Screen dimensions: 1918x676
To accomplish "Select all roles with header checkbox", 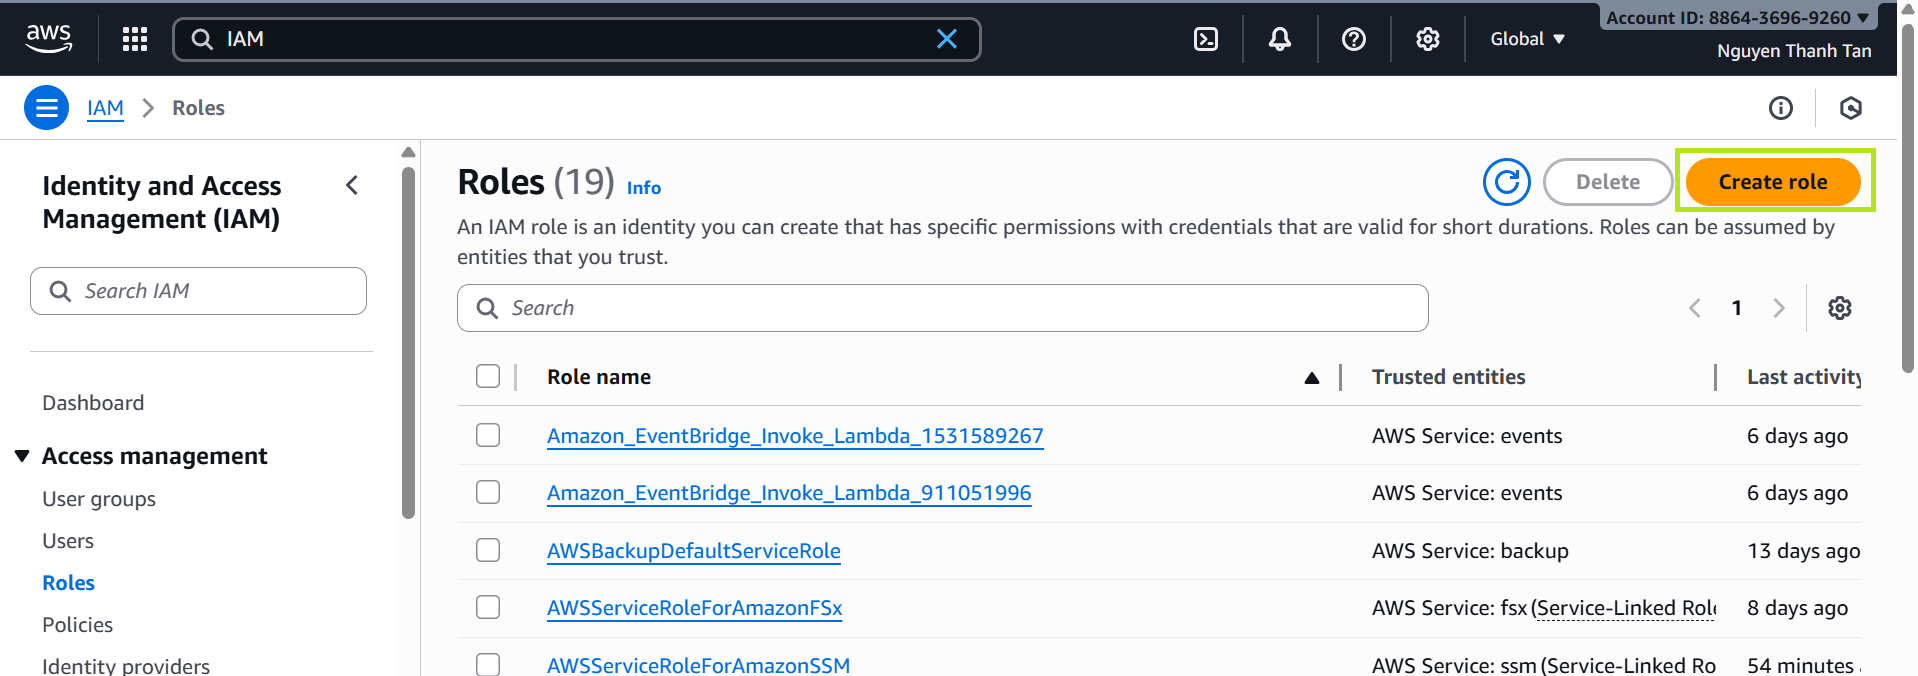I will (x=488, y=376).
